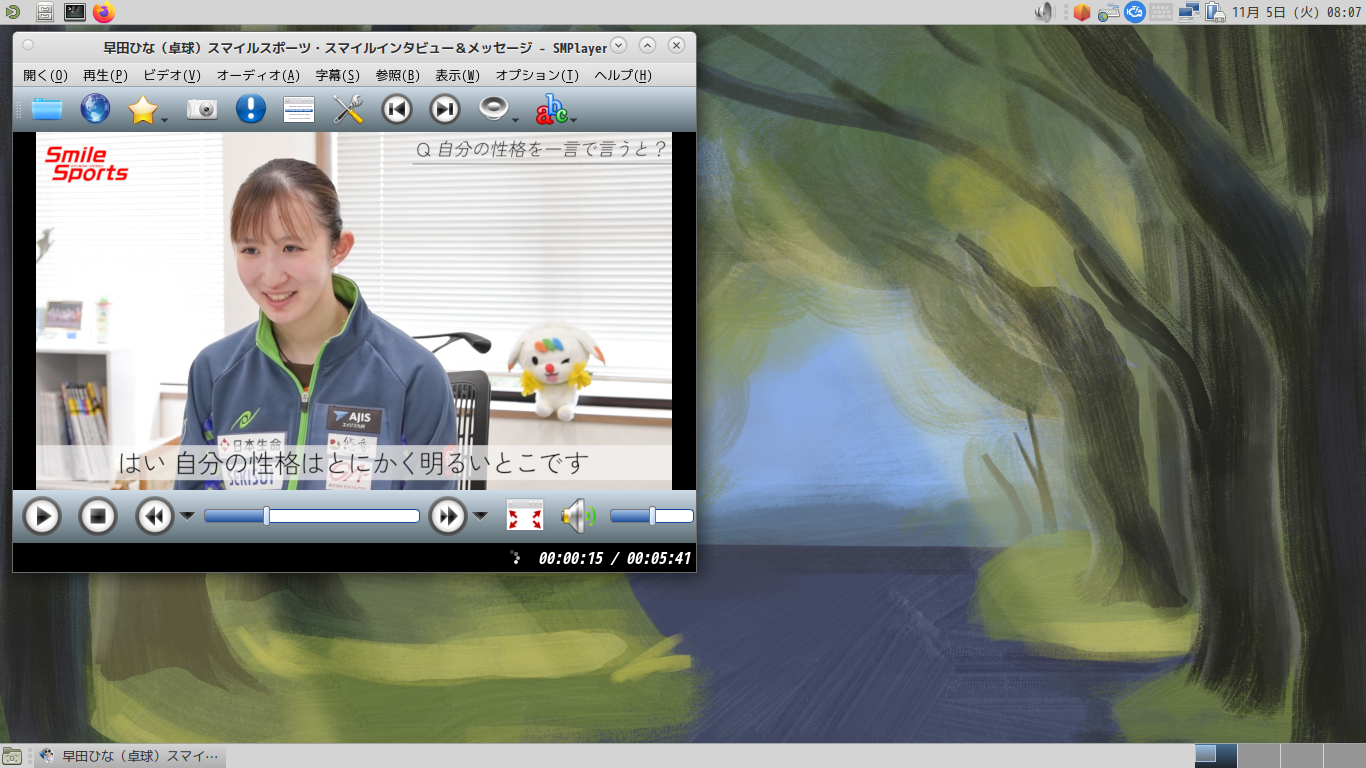Open the playlist window icon

299,109
